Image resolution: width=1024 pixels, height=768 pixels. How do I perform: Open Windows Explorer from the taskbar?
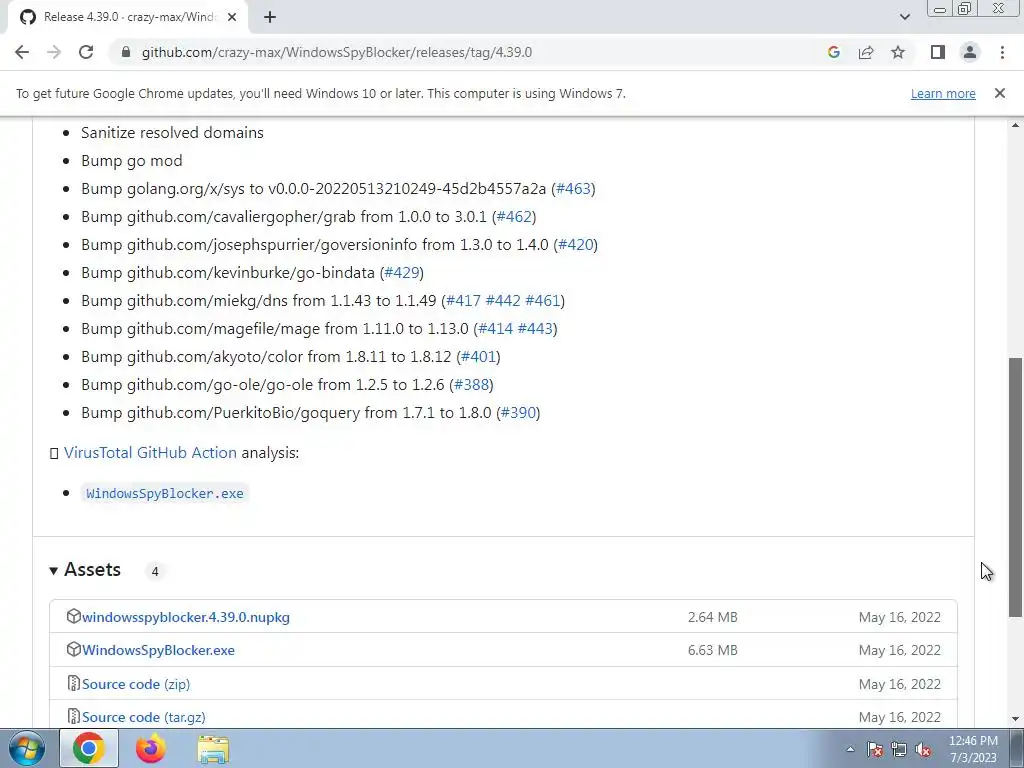(213, 748)
